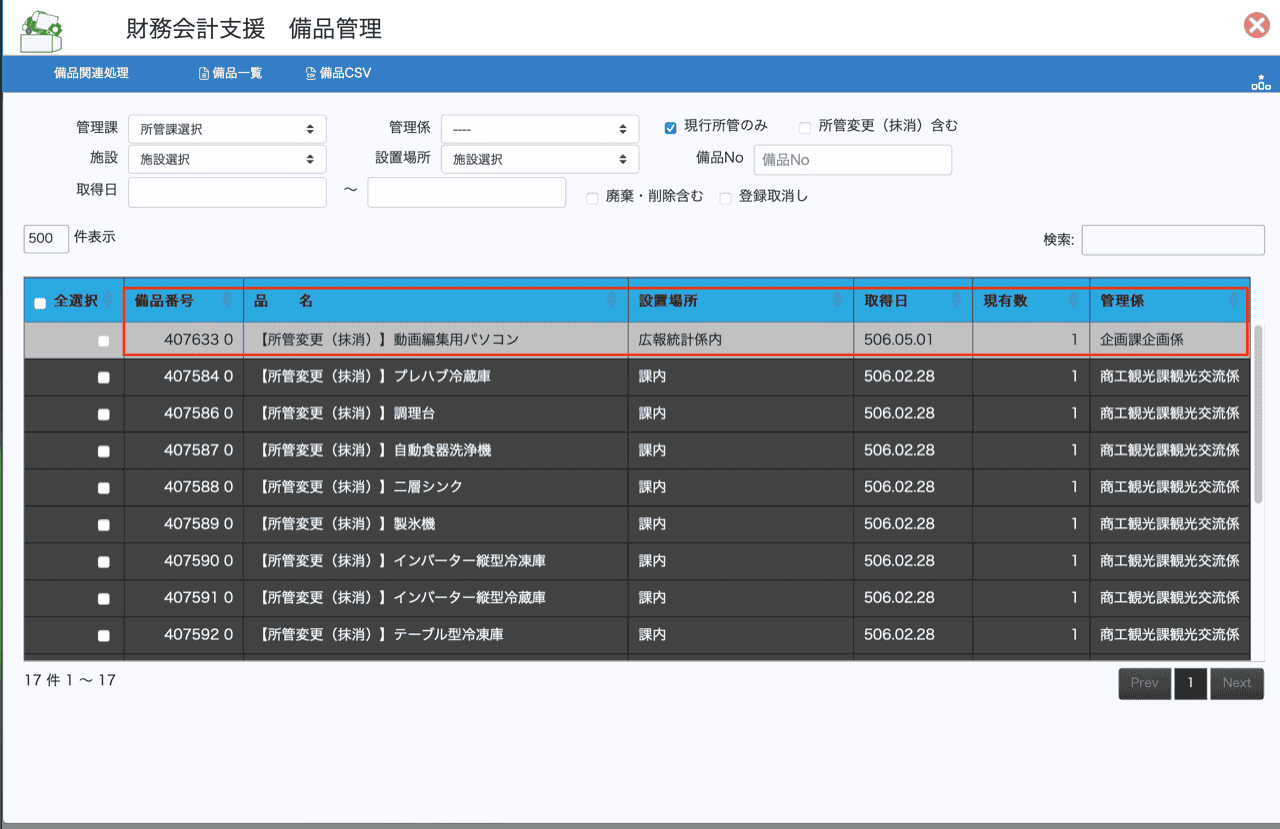
Task: Sort table by 品名 column arrows
Action: click(612, 300)
